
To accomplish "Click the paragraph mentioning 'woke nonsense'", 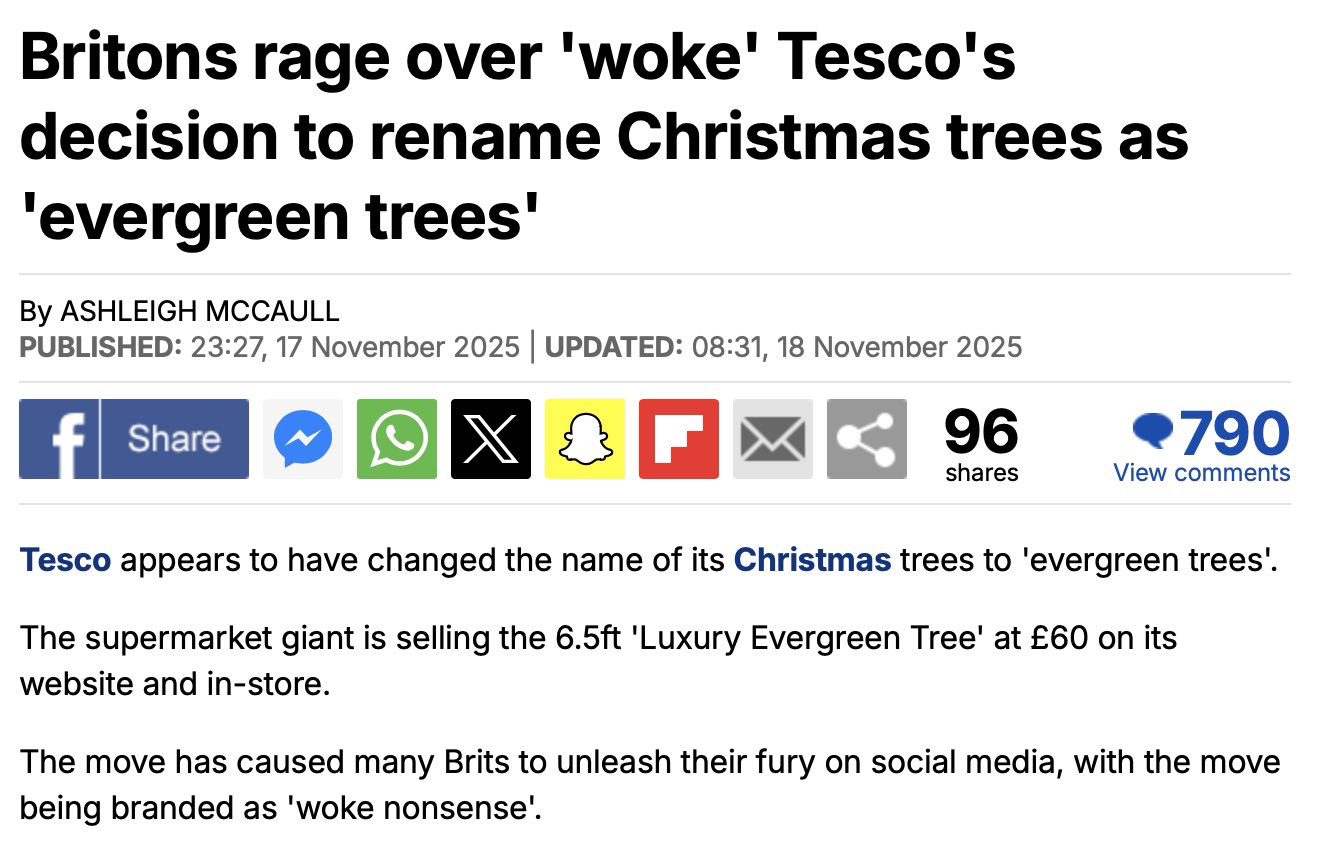I will tap(649, 784).
